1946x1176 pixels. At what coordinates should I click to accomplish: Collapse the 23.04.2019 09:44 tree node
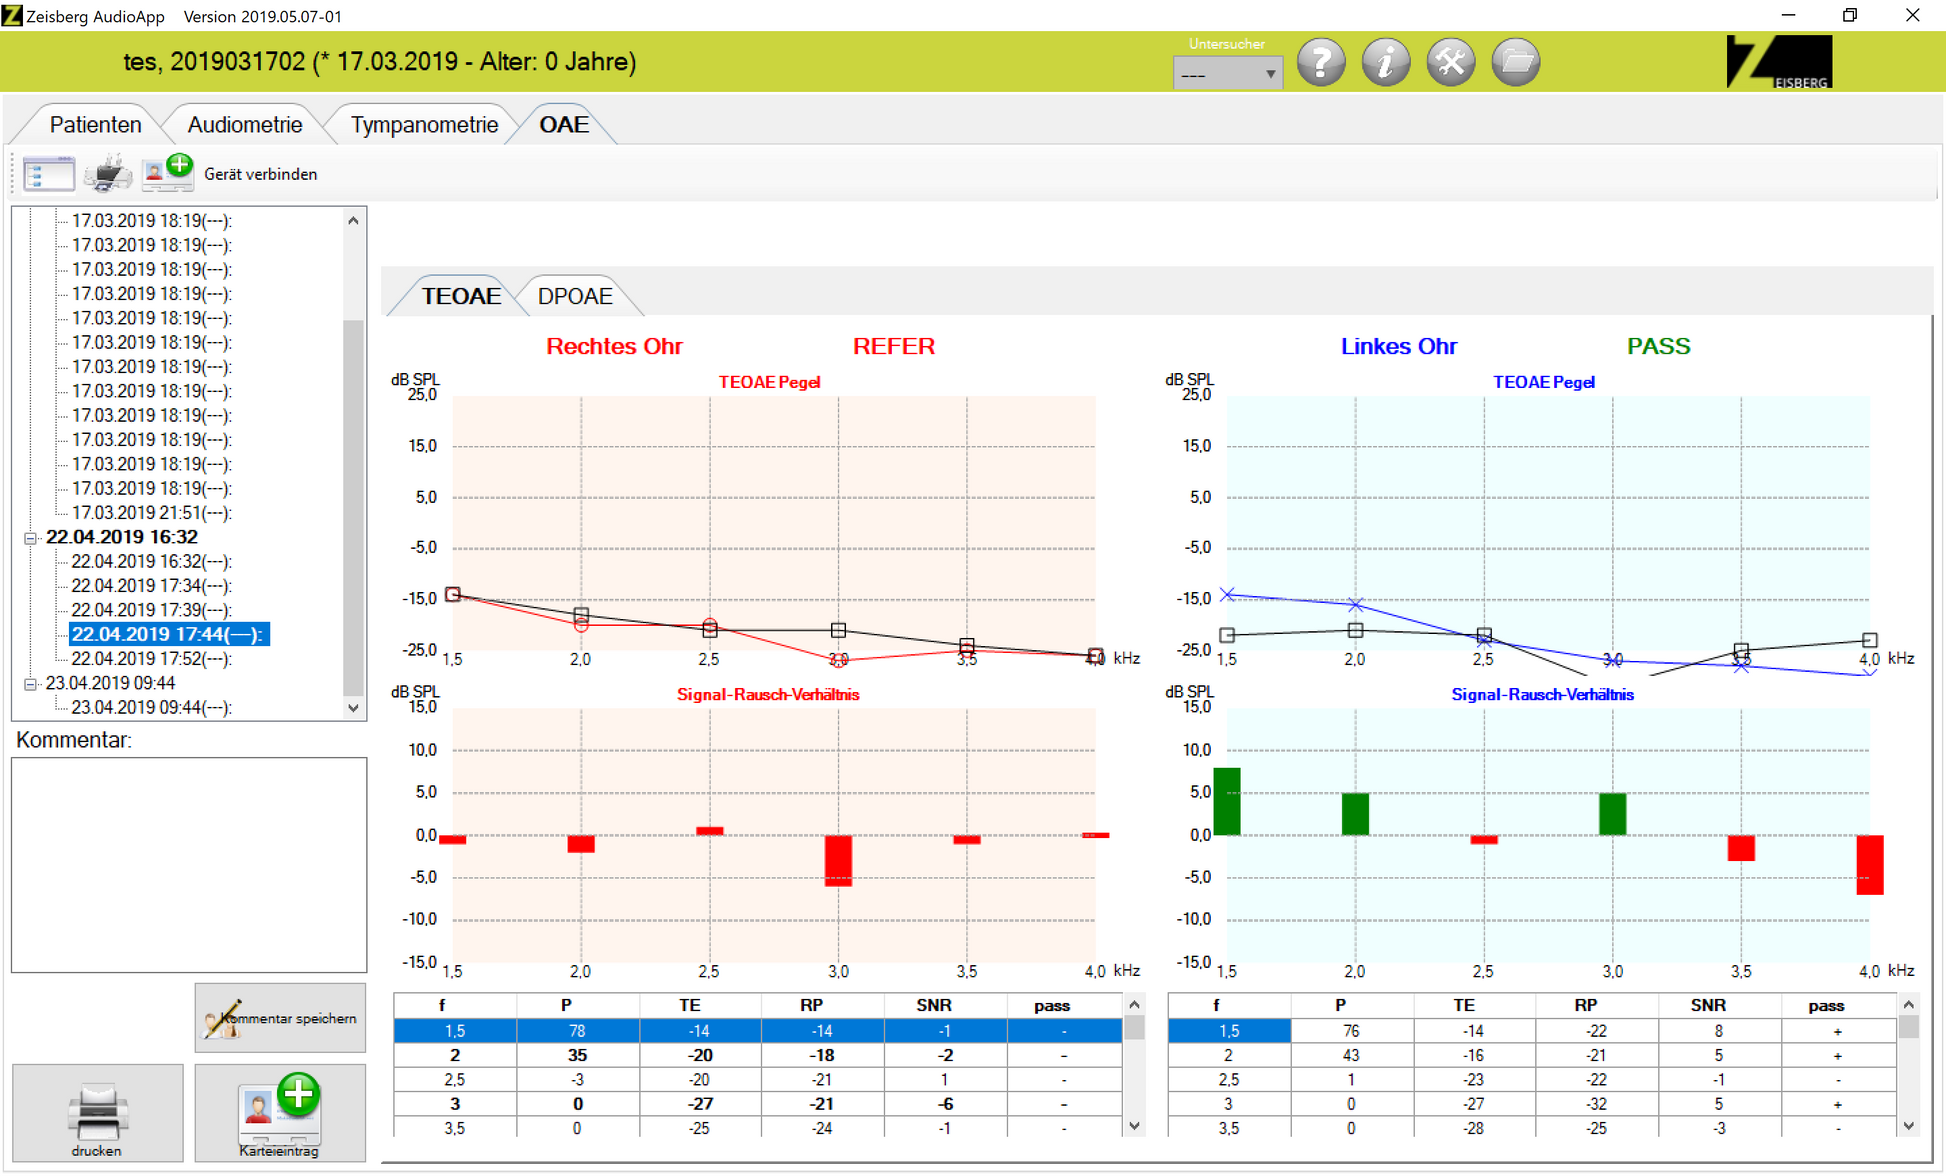point(31,684)
